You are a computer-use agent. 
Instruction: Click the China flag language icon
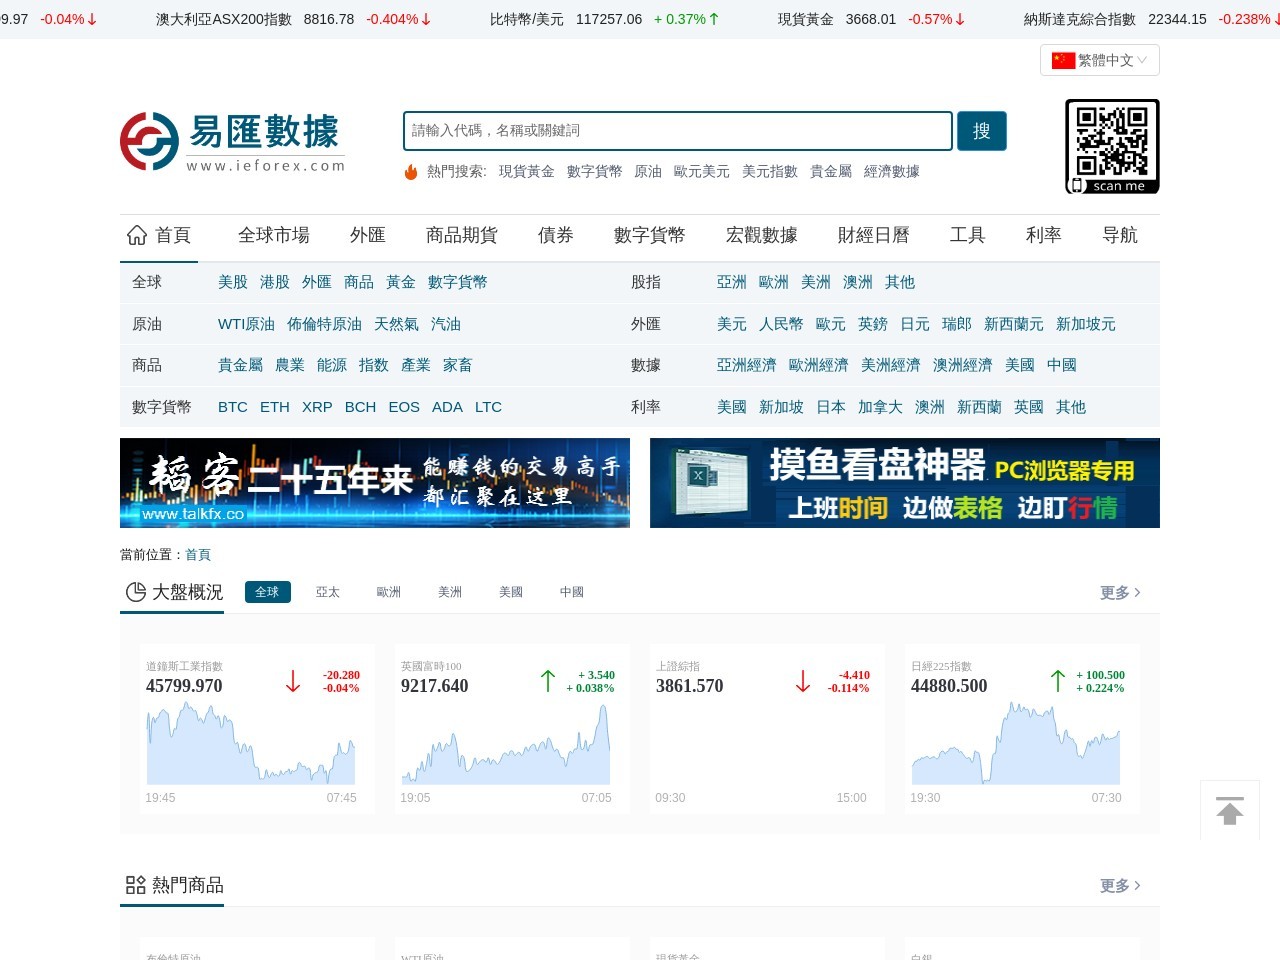1063,61
